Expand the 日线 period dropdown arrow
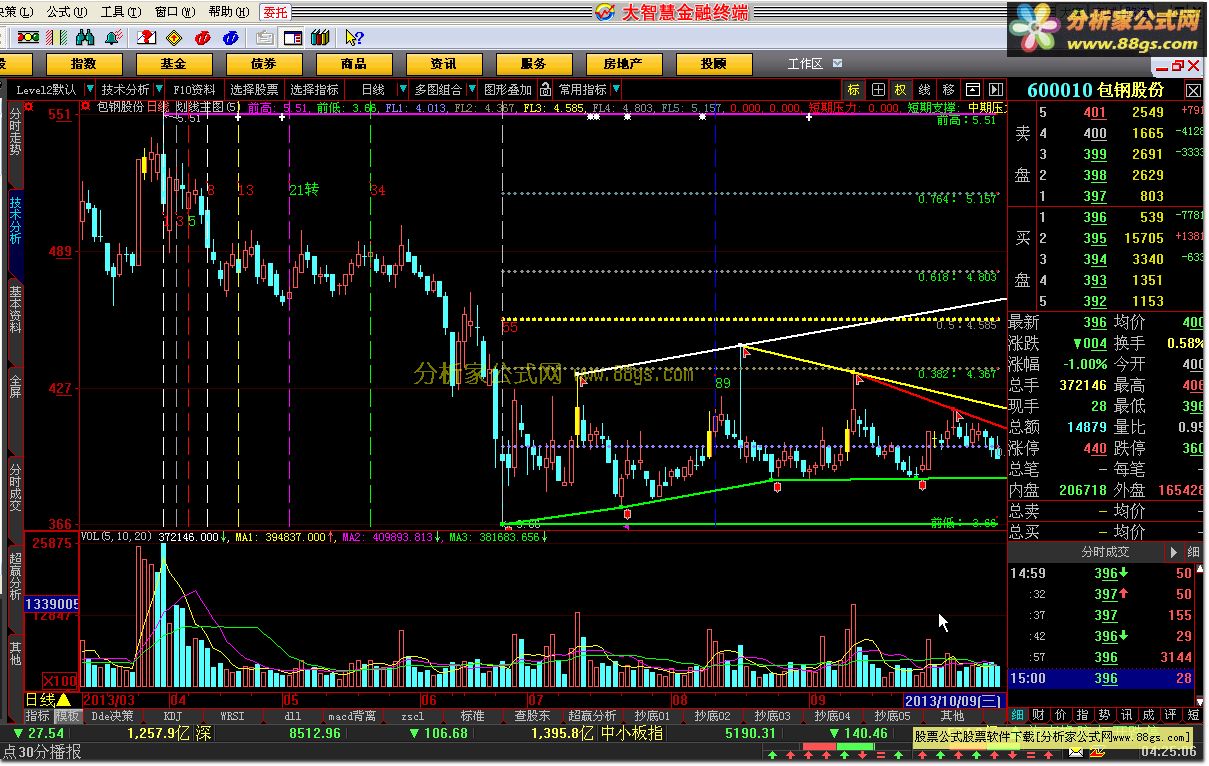Viewport: 1209px width, 766px height. 403,89
